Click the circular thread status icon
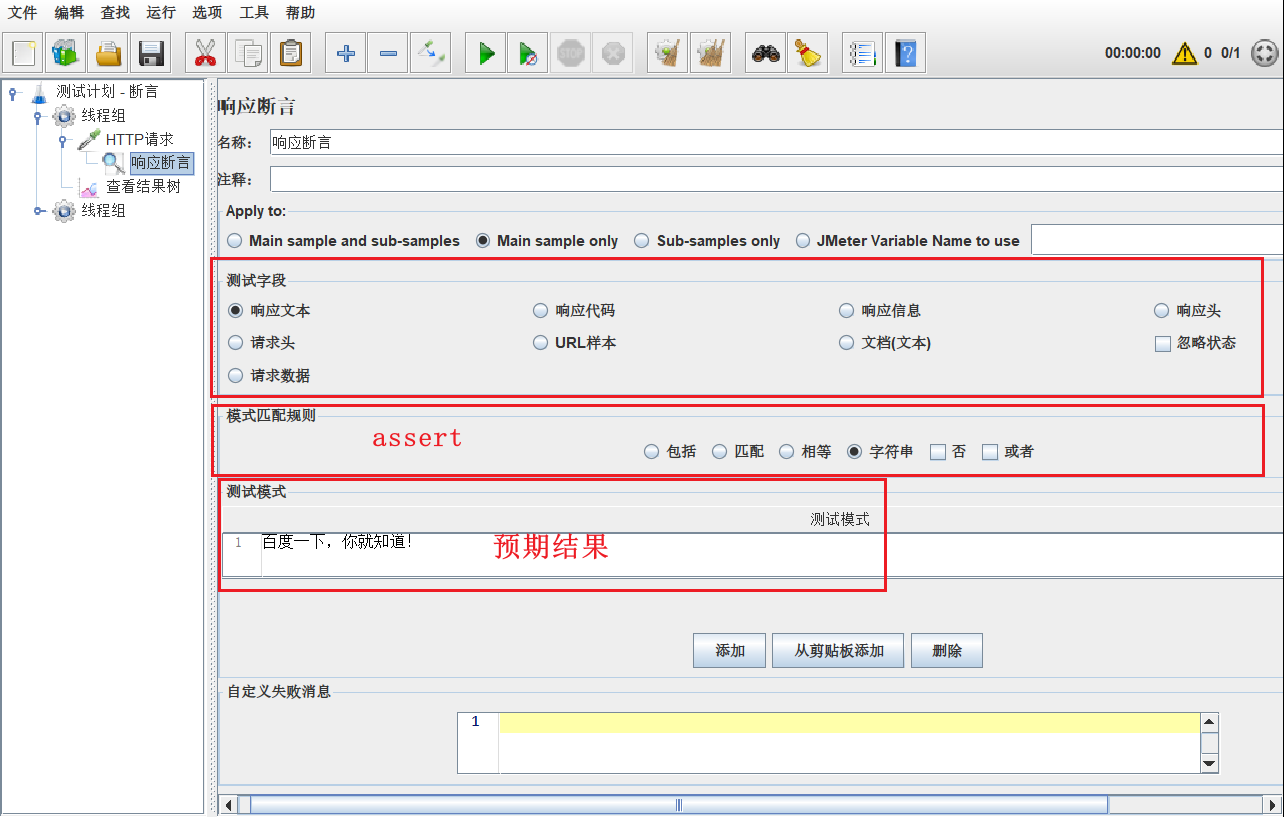This screenshot has height=817, width=1284. click(1264, 53)
